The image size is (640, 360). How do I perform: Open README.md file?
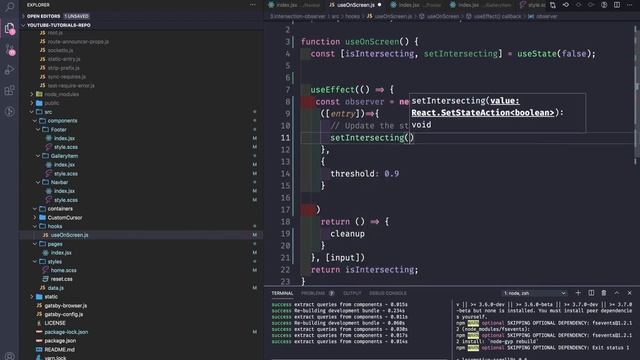[x=59, y=350]
